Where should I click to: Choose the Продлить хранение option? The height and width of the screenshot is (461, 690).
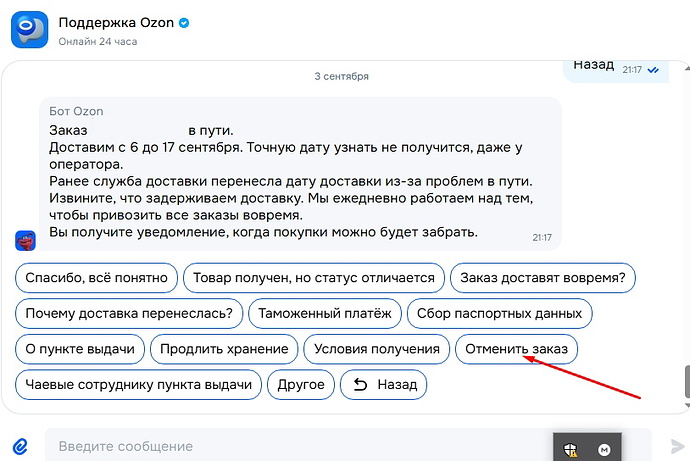point(224,349)
